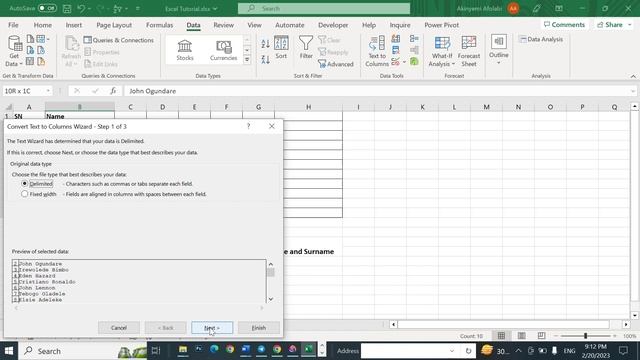Switch to Page Break Preview
640x360 pixels.
tap(541, 336)
